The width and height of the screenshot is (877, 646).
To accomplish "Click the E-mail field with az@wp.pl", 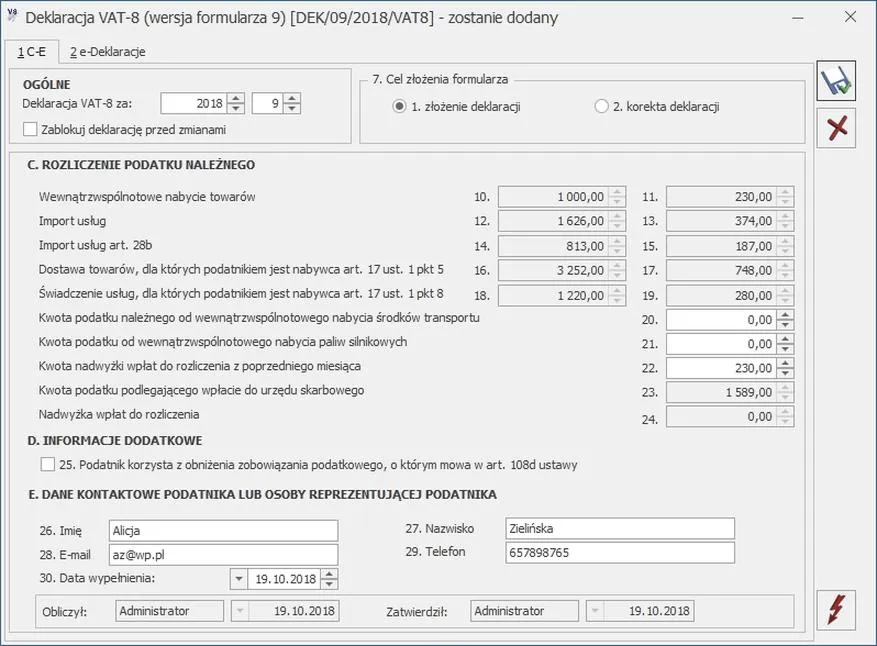I will [223, 554].
